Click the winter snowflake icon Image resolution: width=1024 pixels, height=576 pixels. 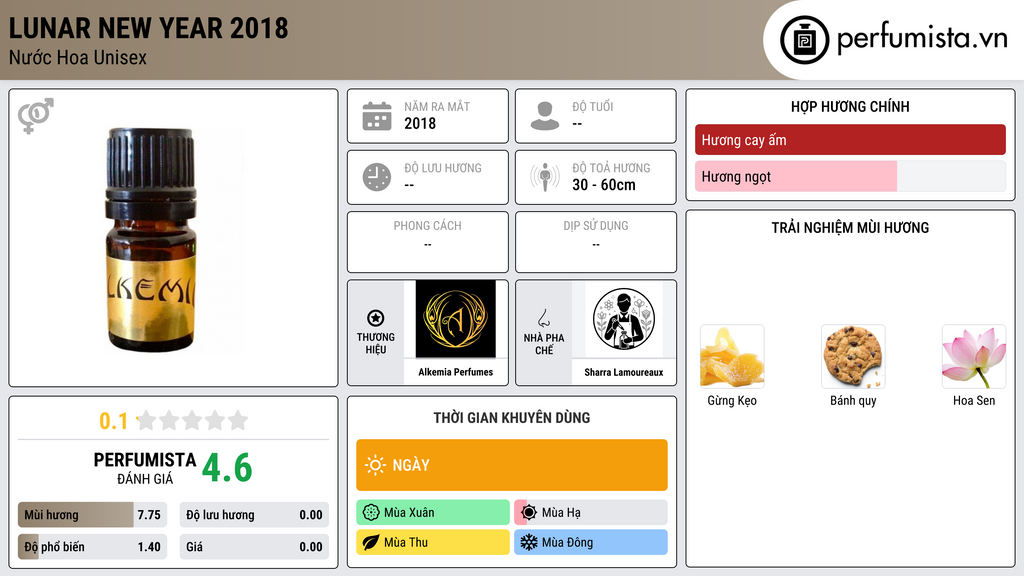(x=529, y=543)
